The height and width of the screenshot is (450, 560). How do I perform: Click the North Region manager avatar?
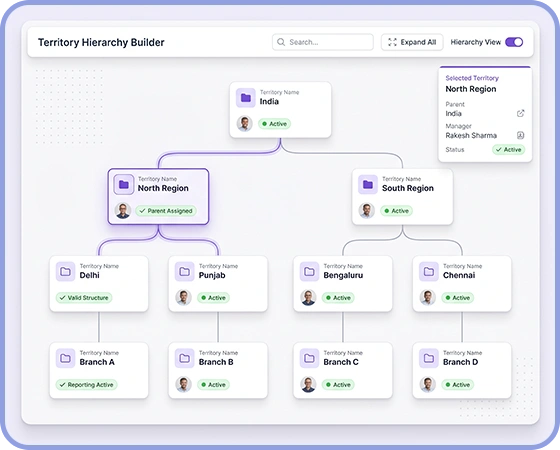(123, 211)
